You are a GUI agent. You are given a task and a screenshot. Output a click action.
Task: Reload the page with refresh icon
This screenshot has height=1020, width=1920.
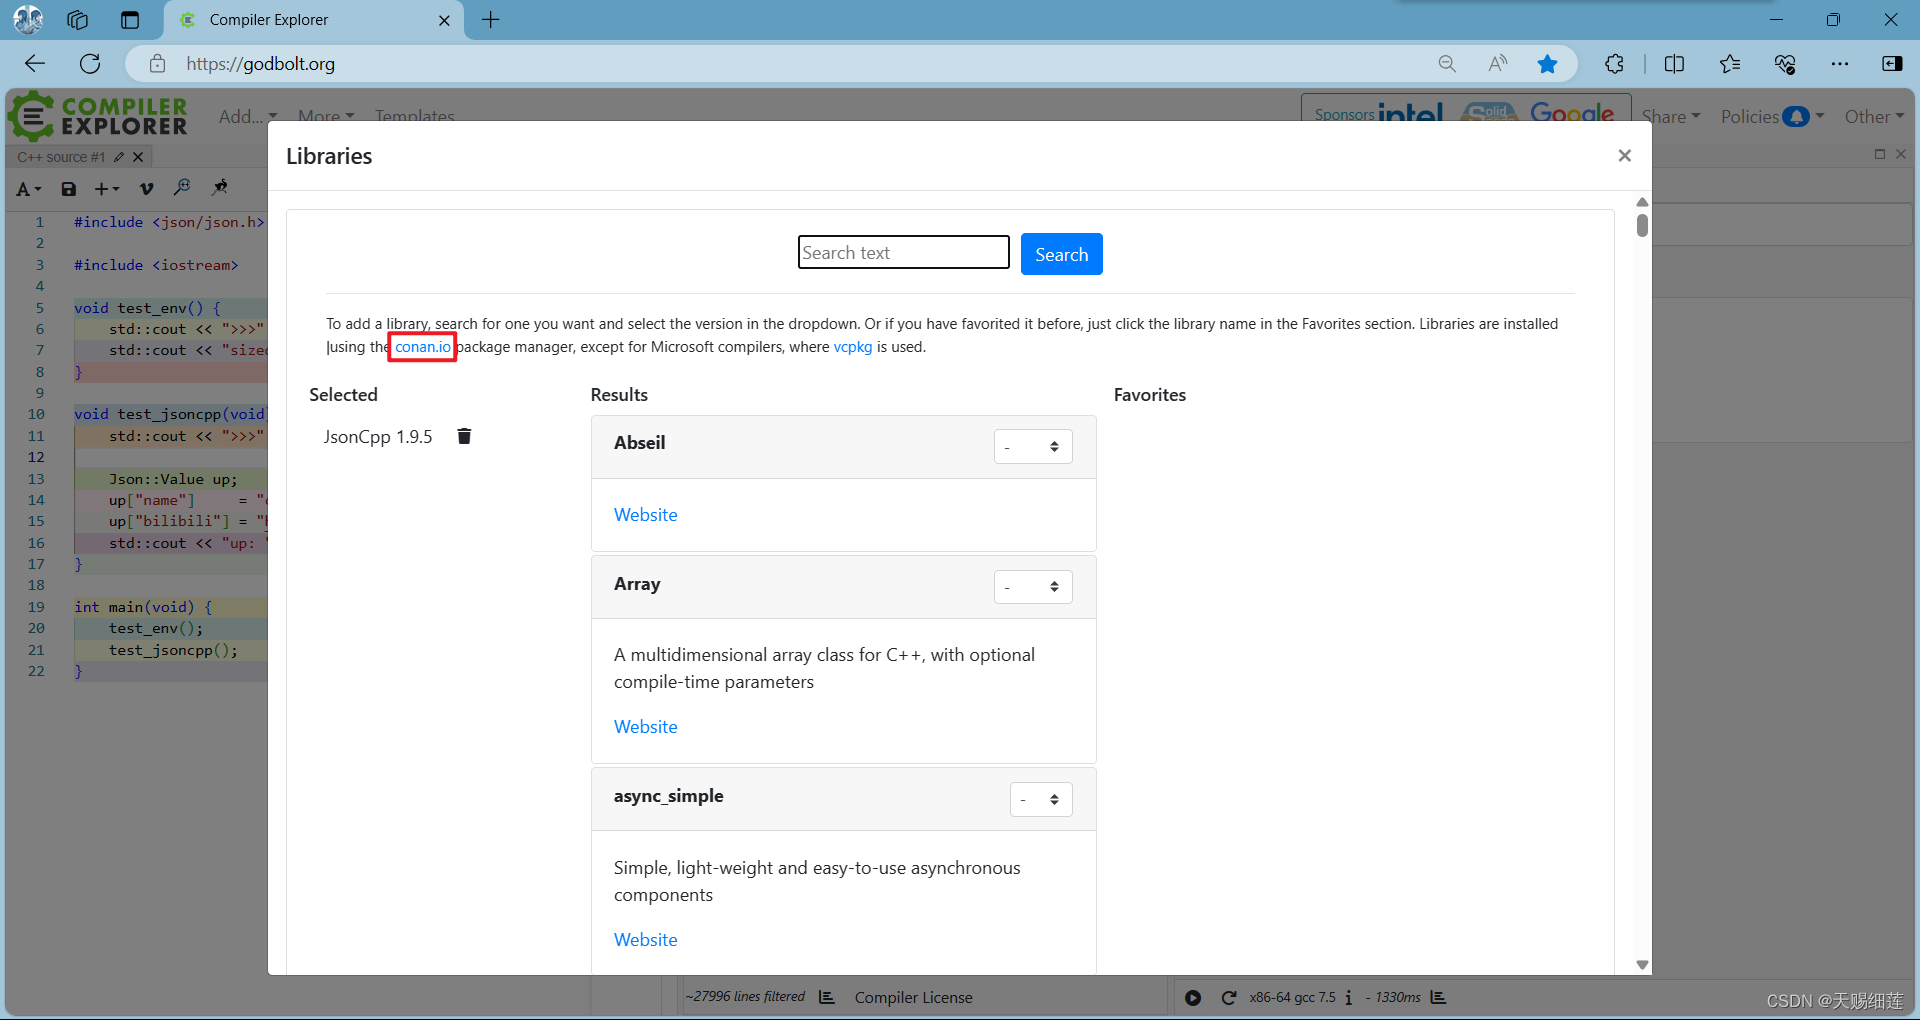pyautogui.click(x=90, y=64)
